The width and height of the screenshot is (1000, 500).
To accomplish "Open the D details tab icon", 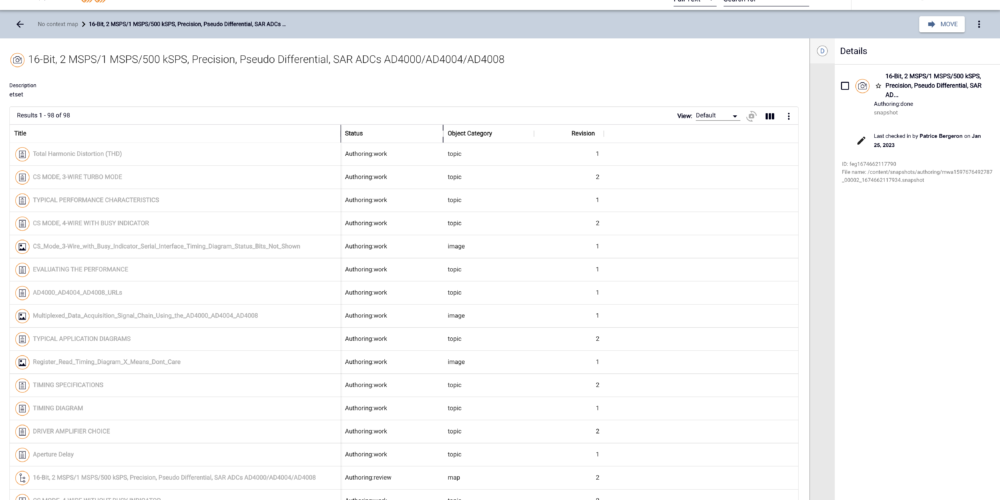I will pos(822,51).
